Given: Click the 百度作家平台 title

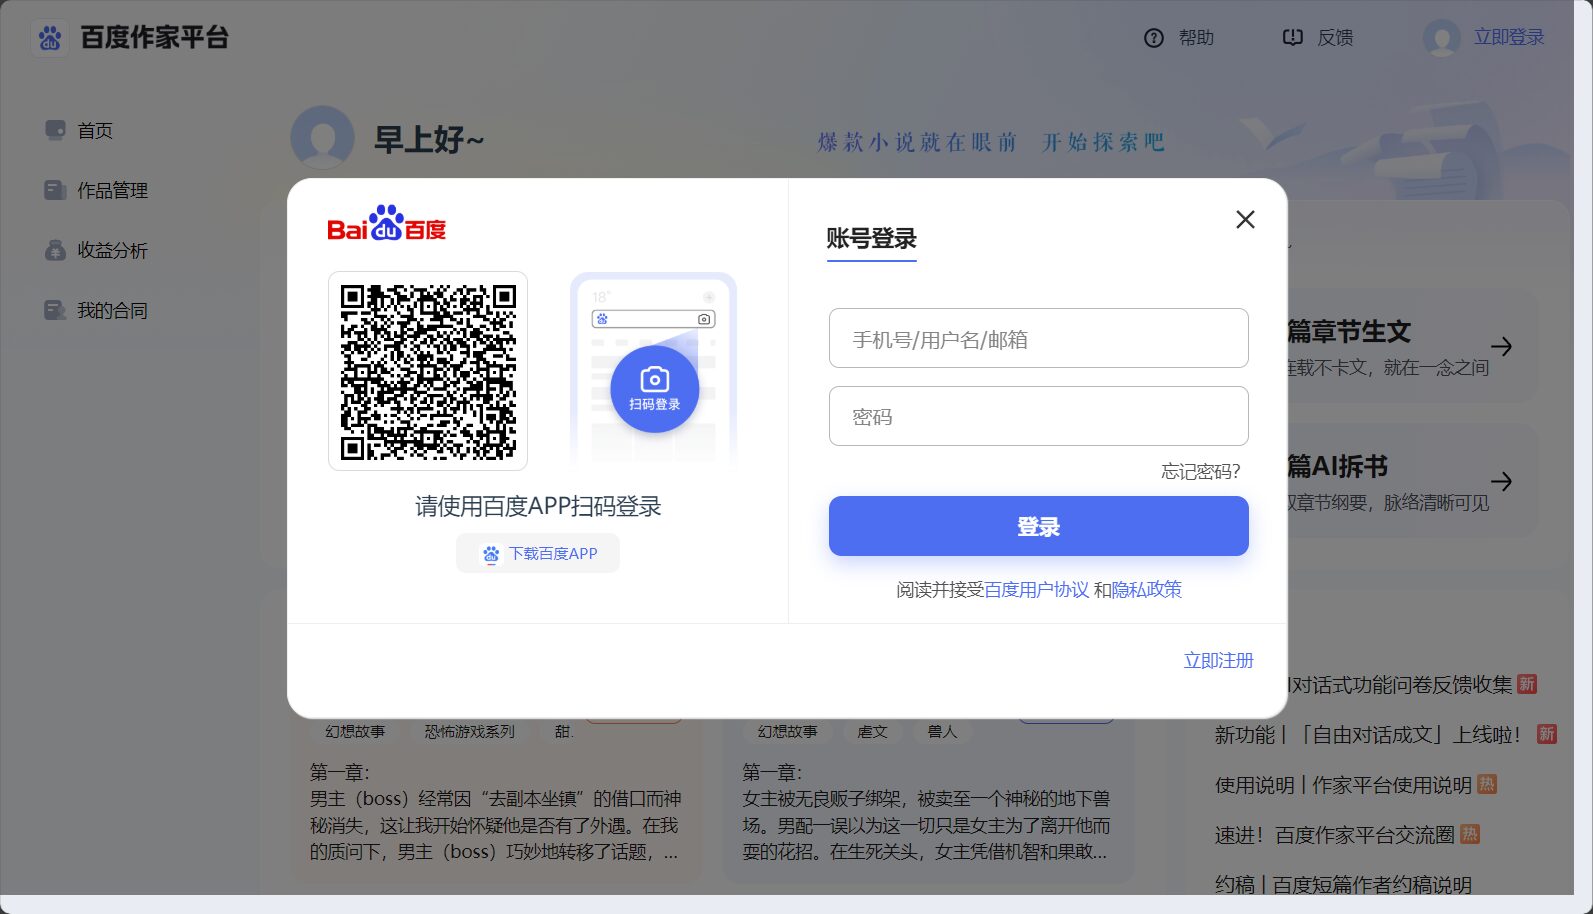Looking at the screenshot, I should tap(154, 38).
